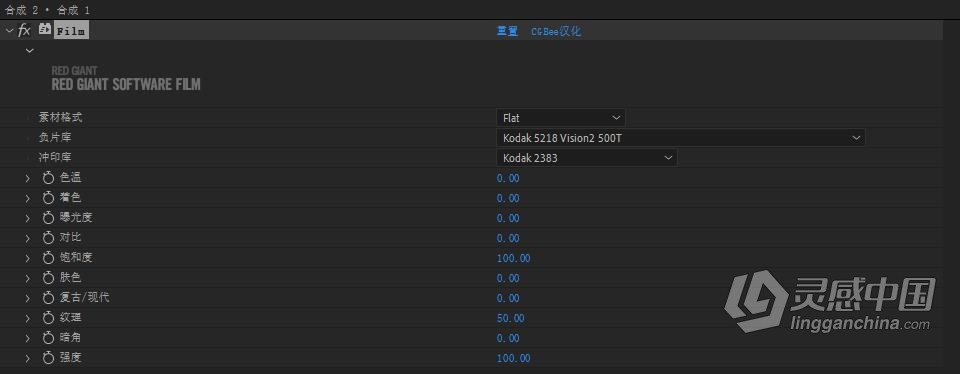Click the 合成 2 • 合成 1 panel header
The width and height of the screenshot is (960, 374).
(47, 9)
